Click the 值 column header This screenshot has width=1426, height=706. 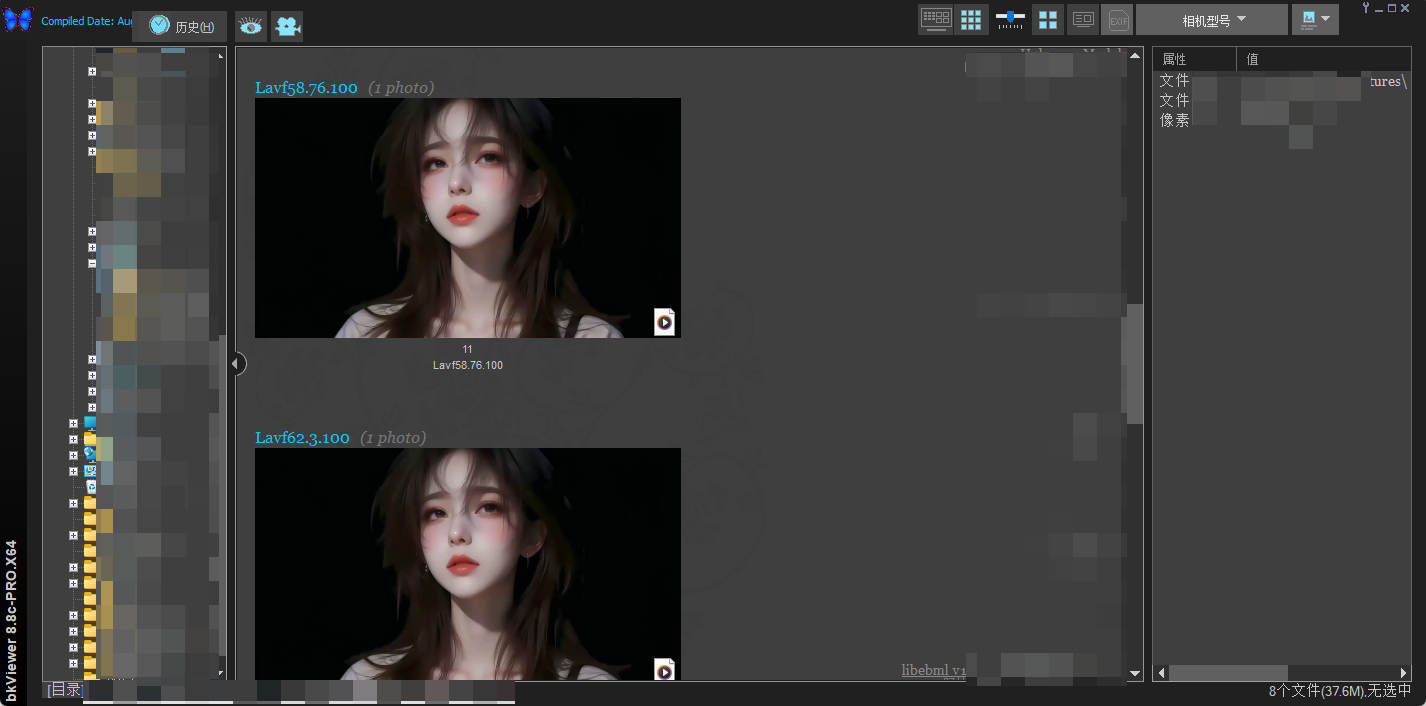(x=1324, y=59)
